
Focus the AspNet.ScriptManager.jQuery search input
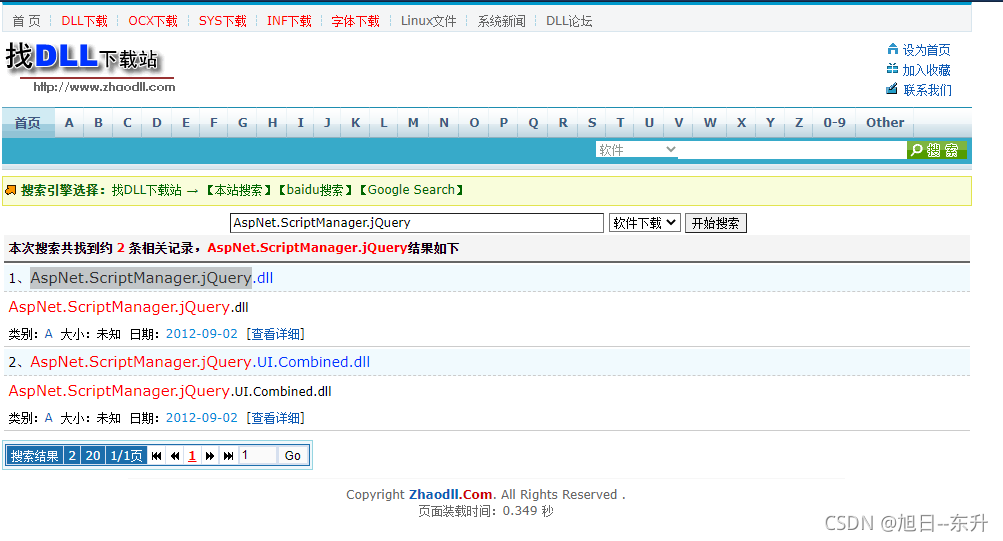tap(416, 223)
